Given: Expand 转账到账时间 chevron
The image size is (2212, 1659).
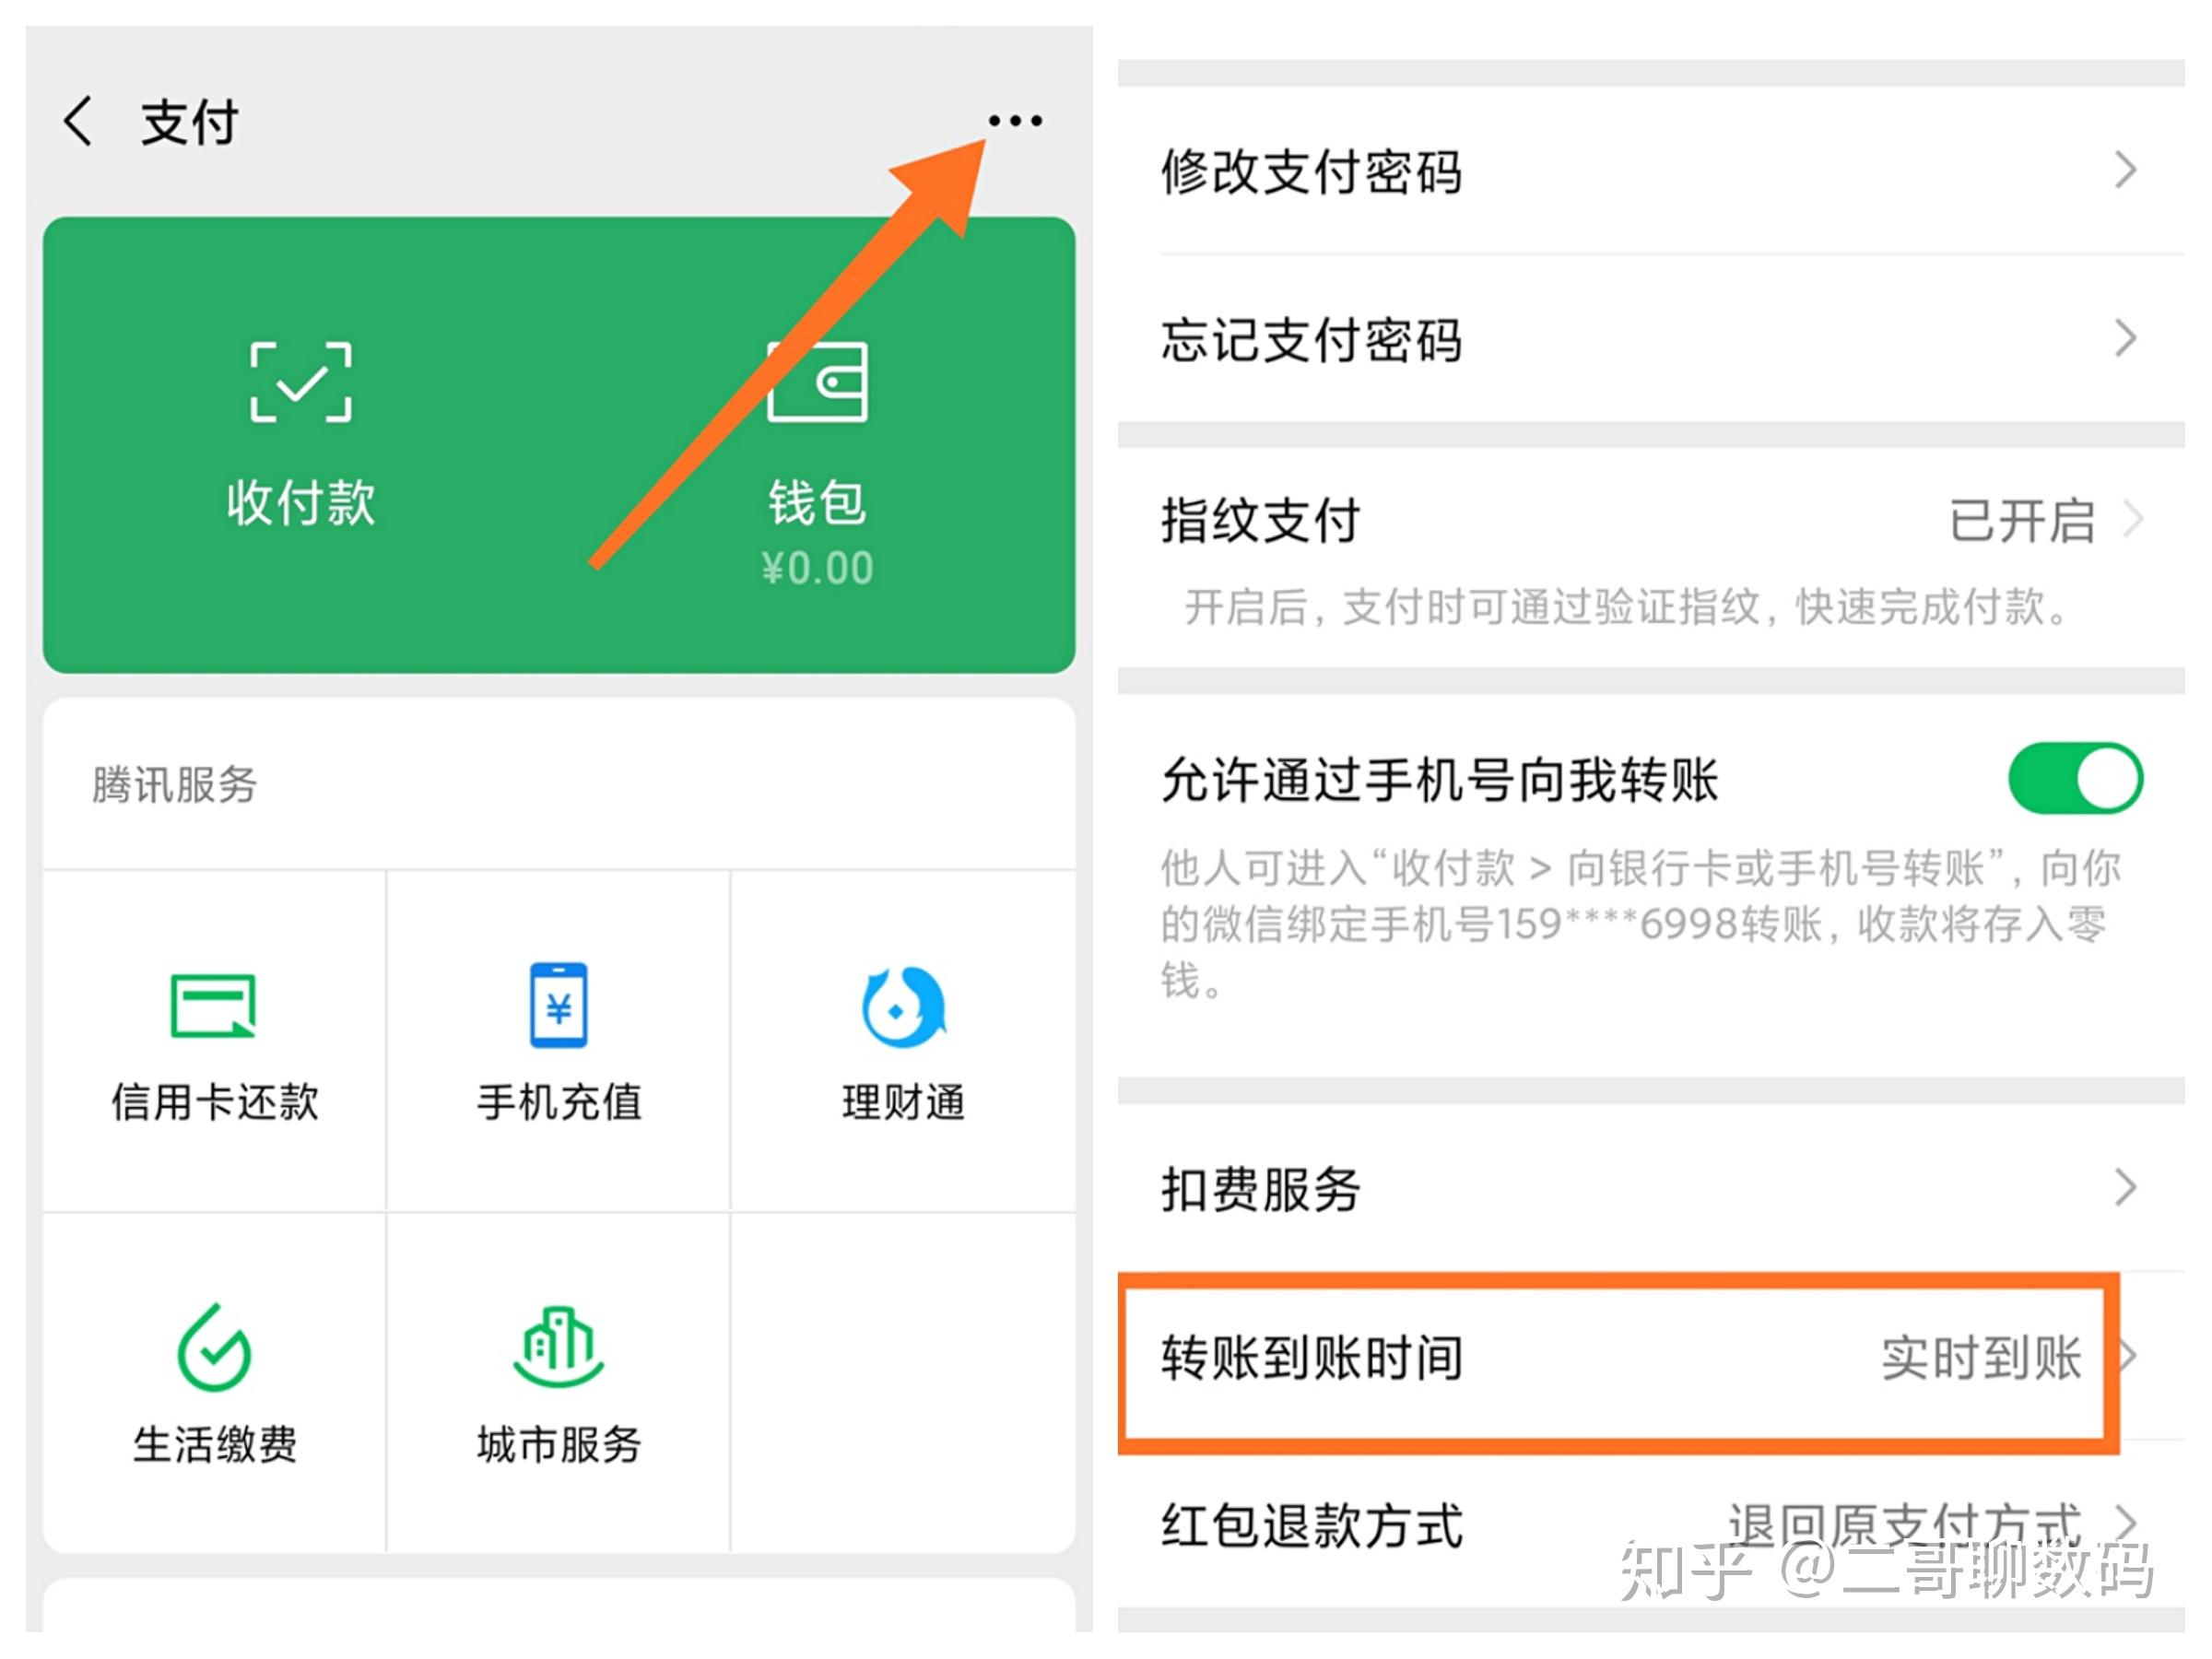Looking at the screenshot, I should point(2128,1356).
